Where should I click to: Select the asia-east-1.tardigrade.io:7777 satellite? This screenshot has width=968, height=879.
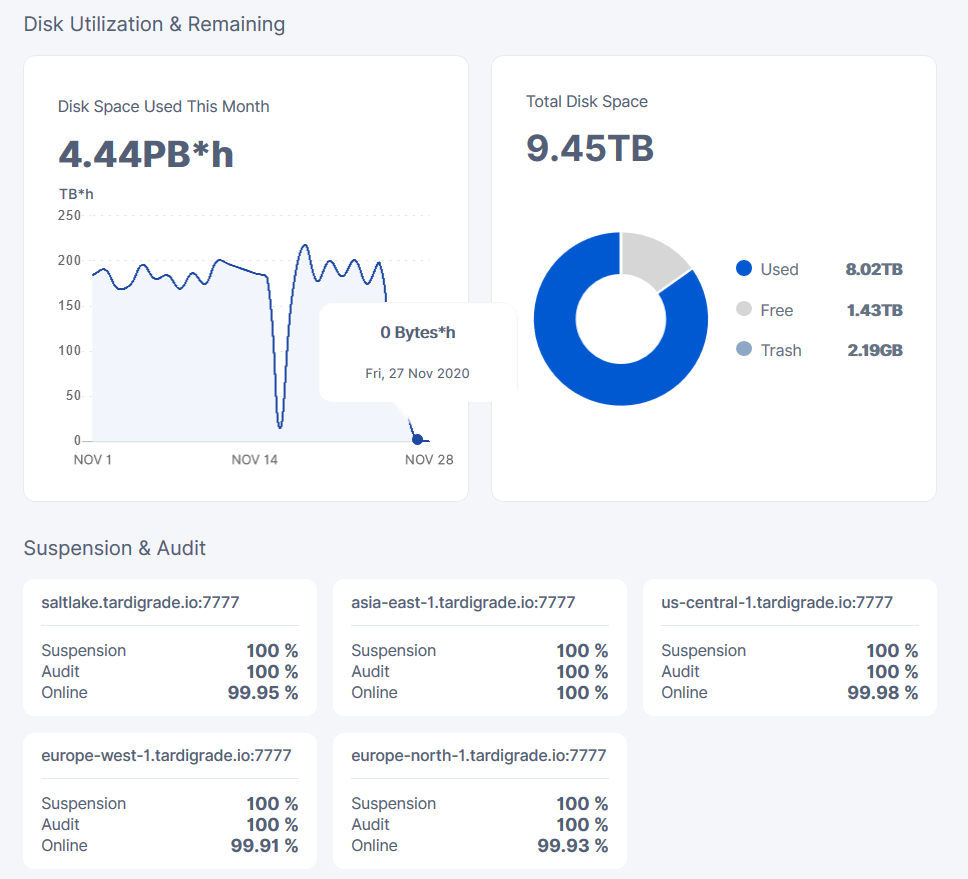463,602
